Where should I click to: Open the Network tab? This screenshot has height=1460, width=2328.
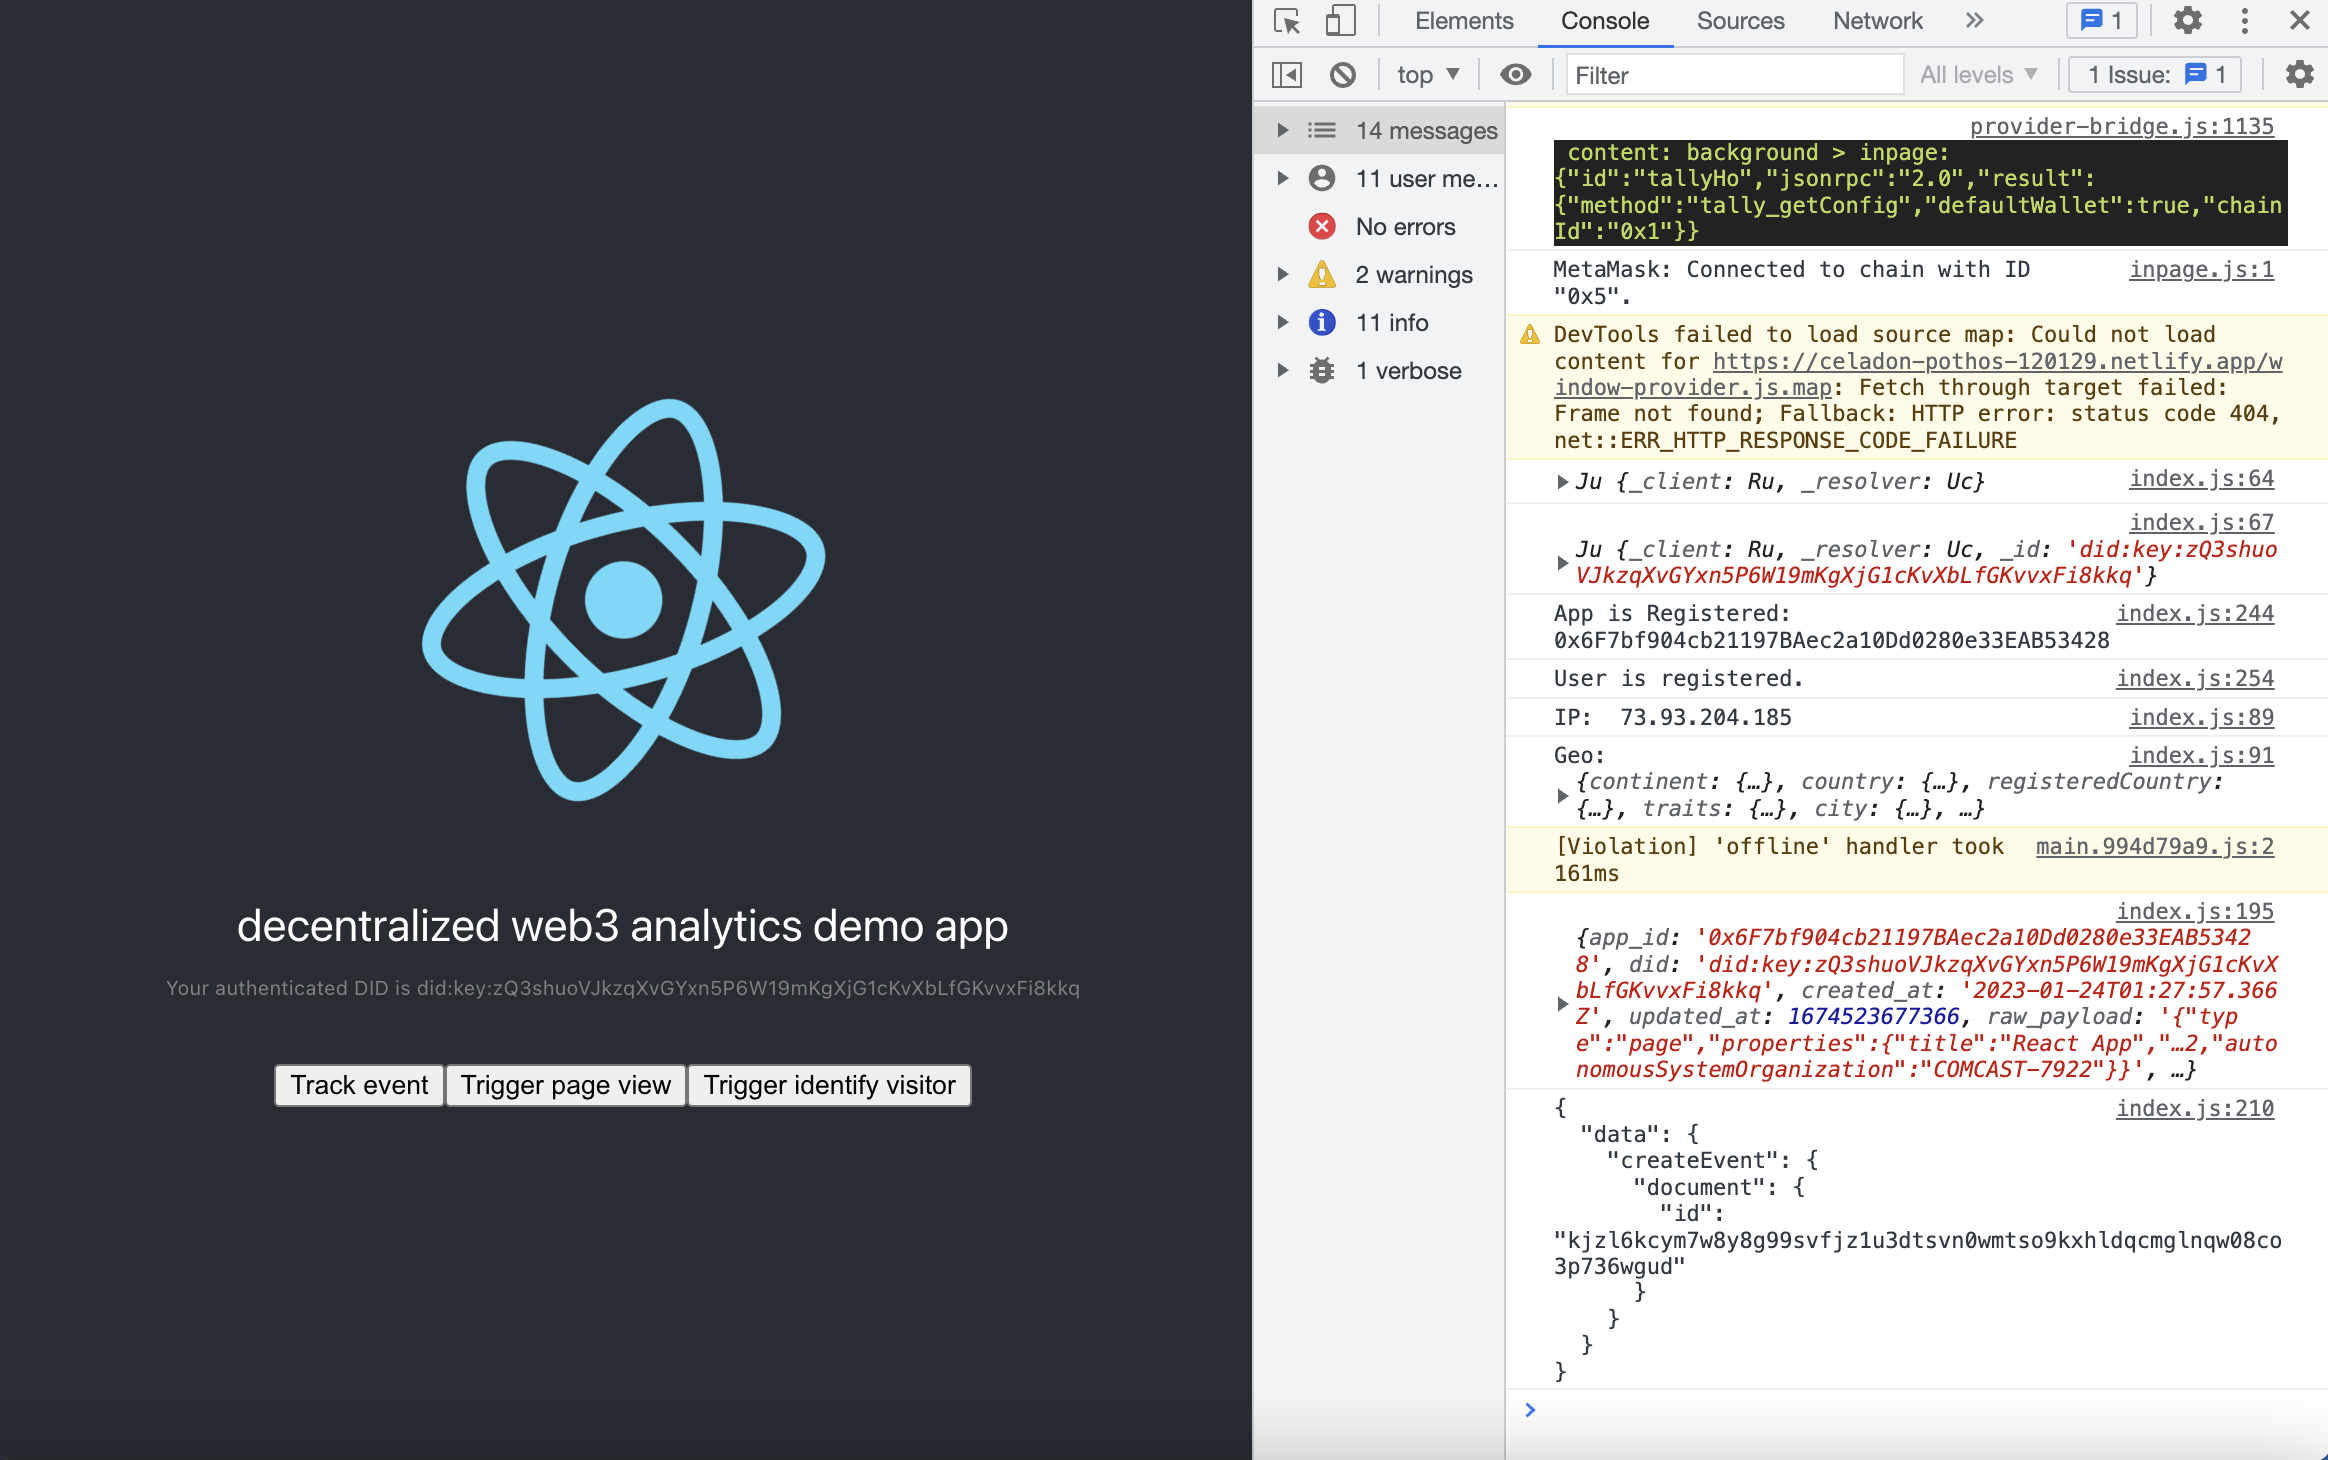[1877, 21]
